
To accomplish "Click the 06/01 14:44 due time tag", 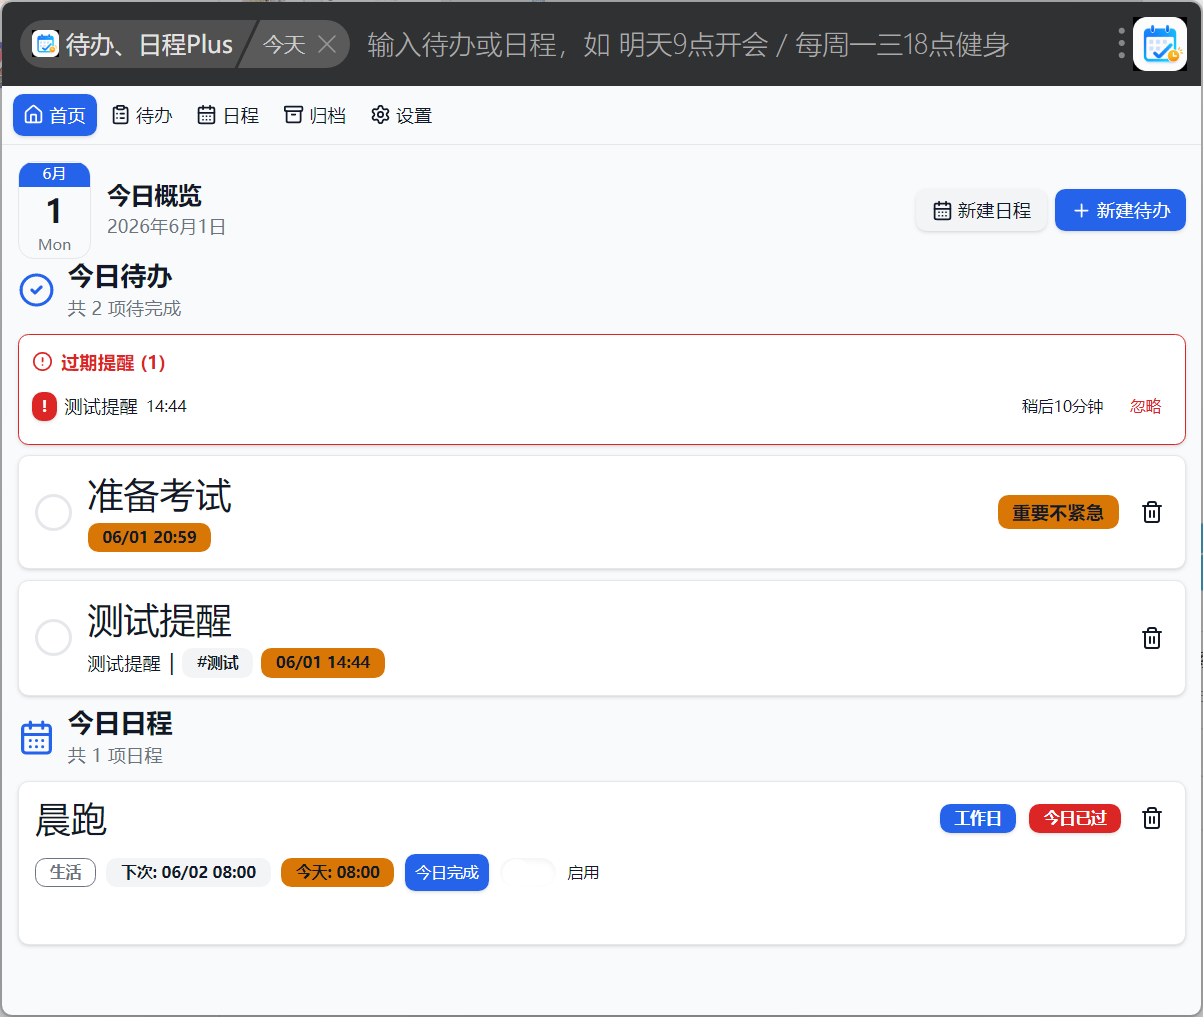I will coord(323,662).
